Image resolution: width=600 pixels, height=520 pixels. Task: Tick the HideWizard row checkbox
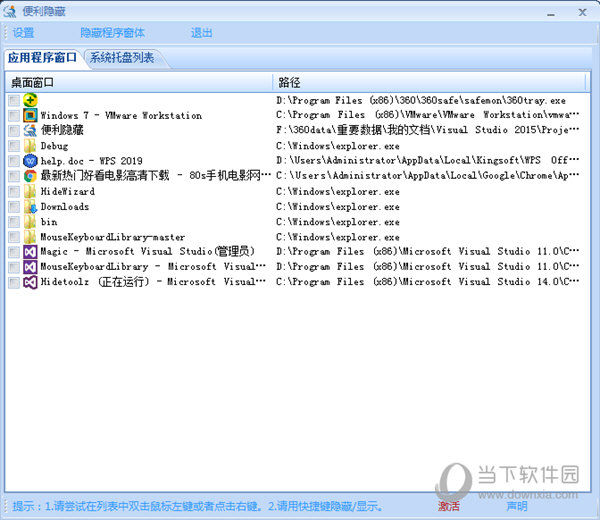[x=14, y=192]
